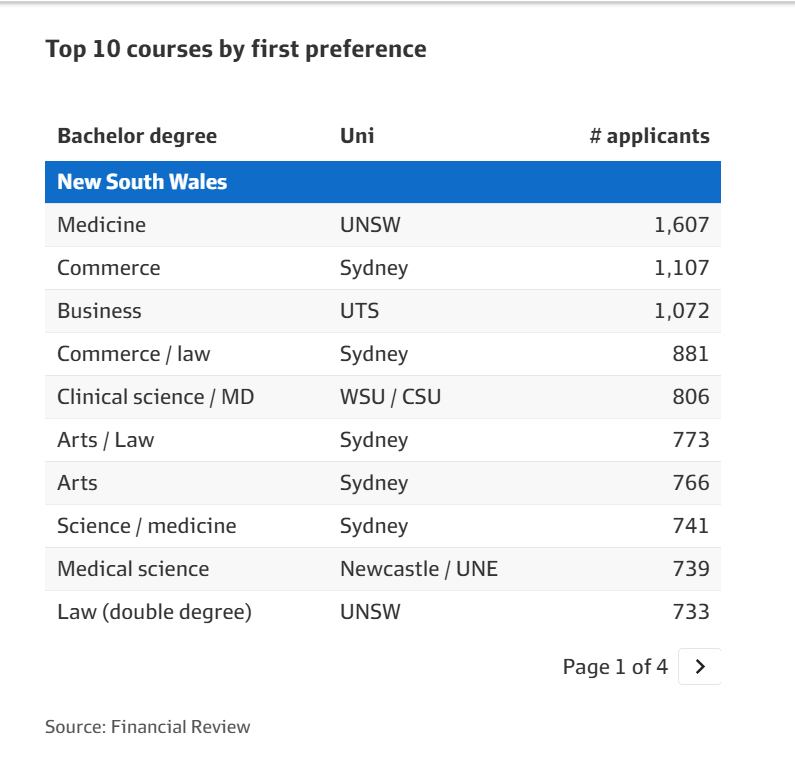
Task: Click the Top 10 courses title
Action: click(236, 49)
